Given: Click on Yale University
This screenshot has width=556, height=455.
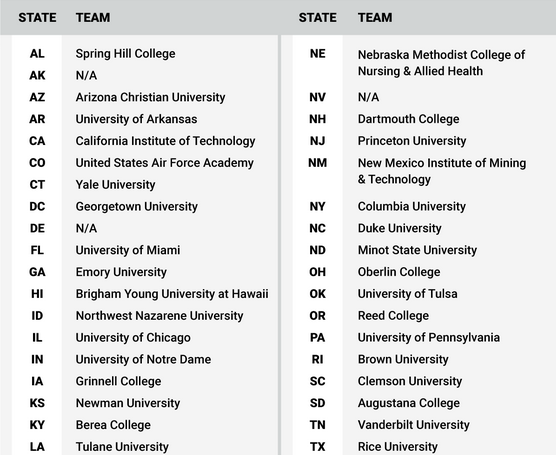Looking at the screenshot, I should click(x=115, y=184).
